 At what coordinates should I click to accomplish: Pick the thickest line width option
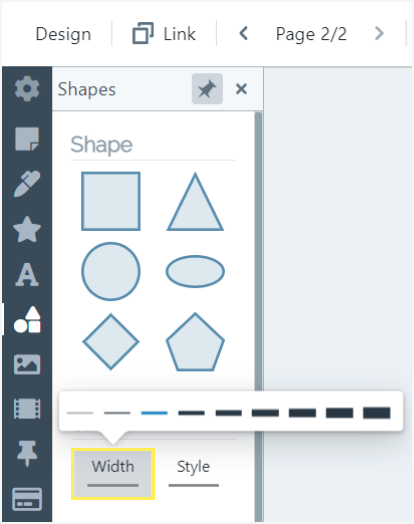click(377, 413)
